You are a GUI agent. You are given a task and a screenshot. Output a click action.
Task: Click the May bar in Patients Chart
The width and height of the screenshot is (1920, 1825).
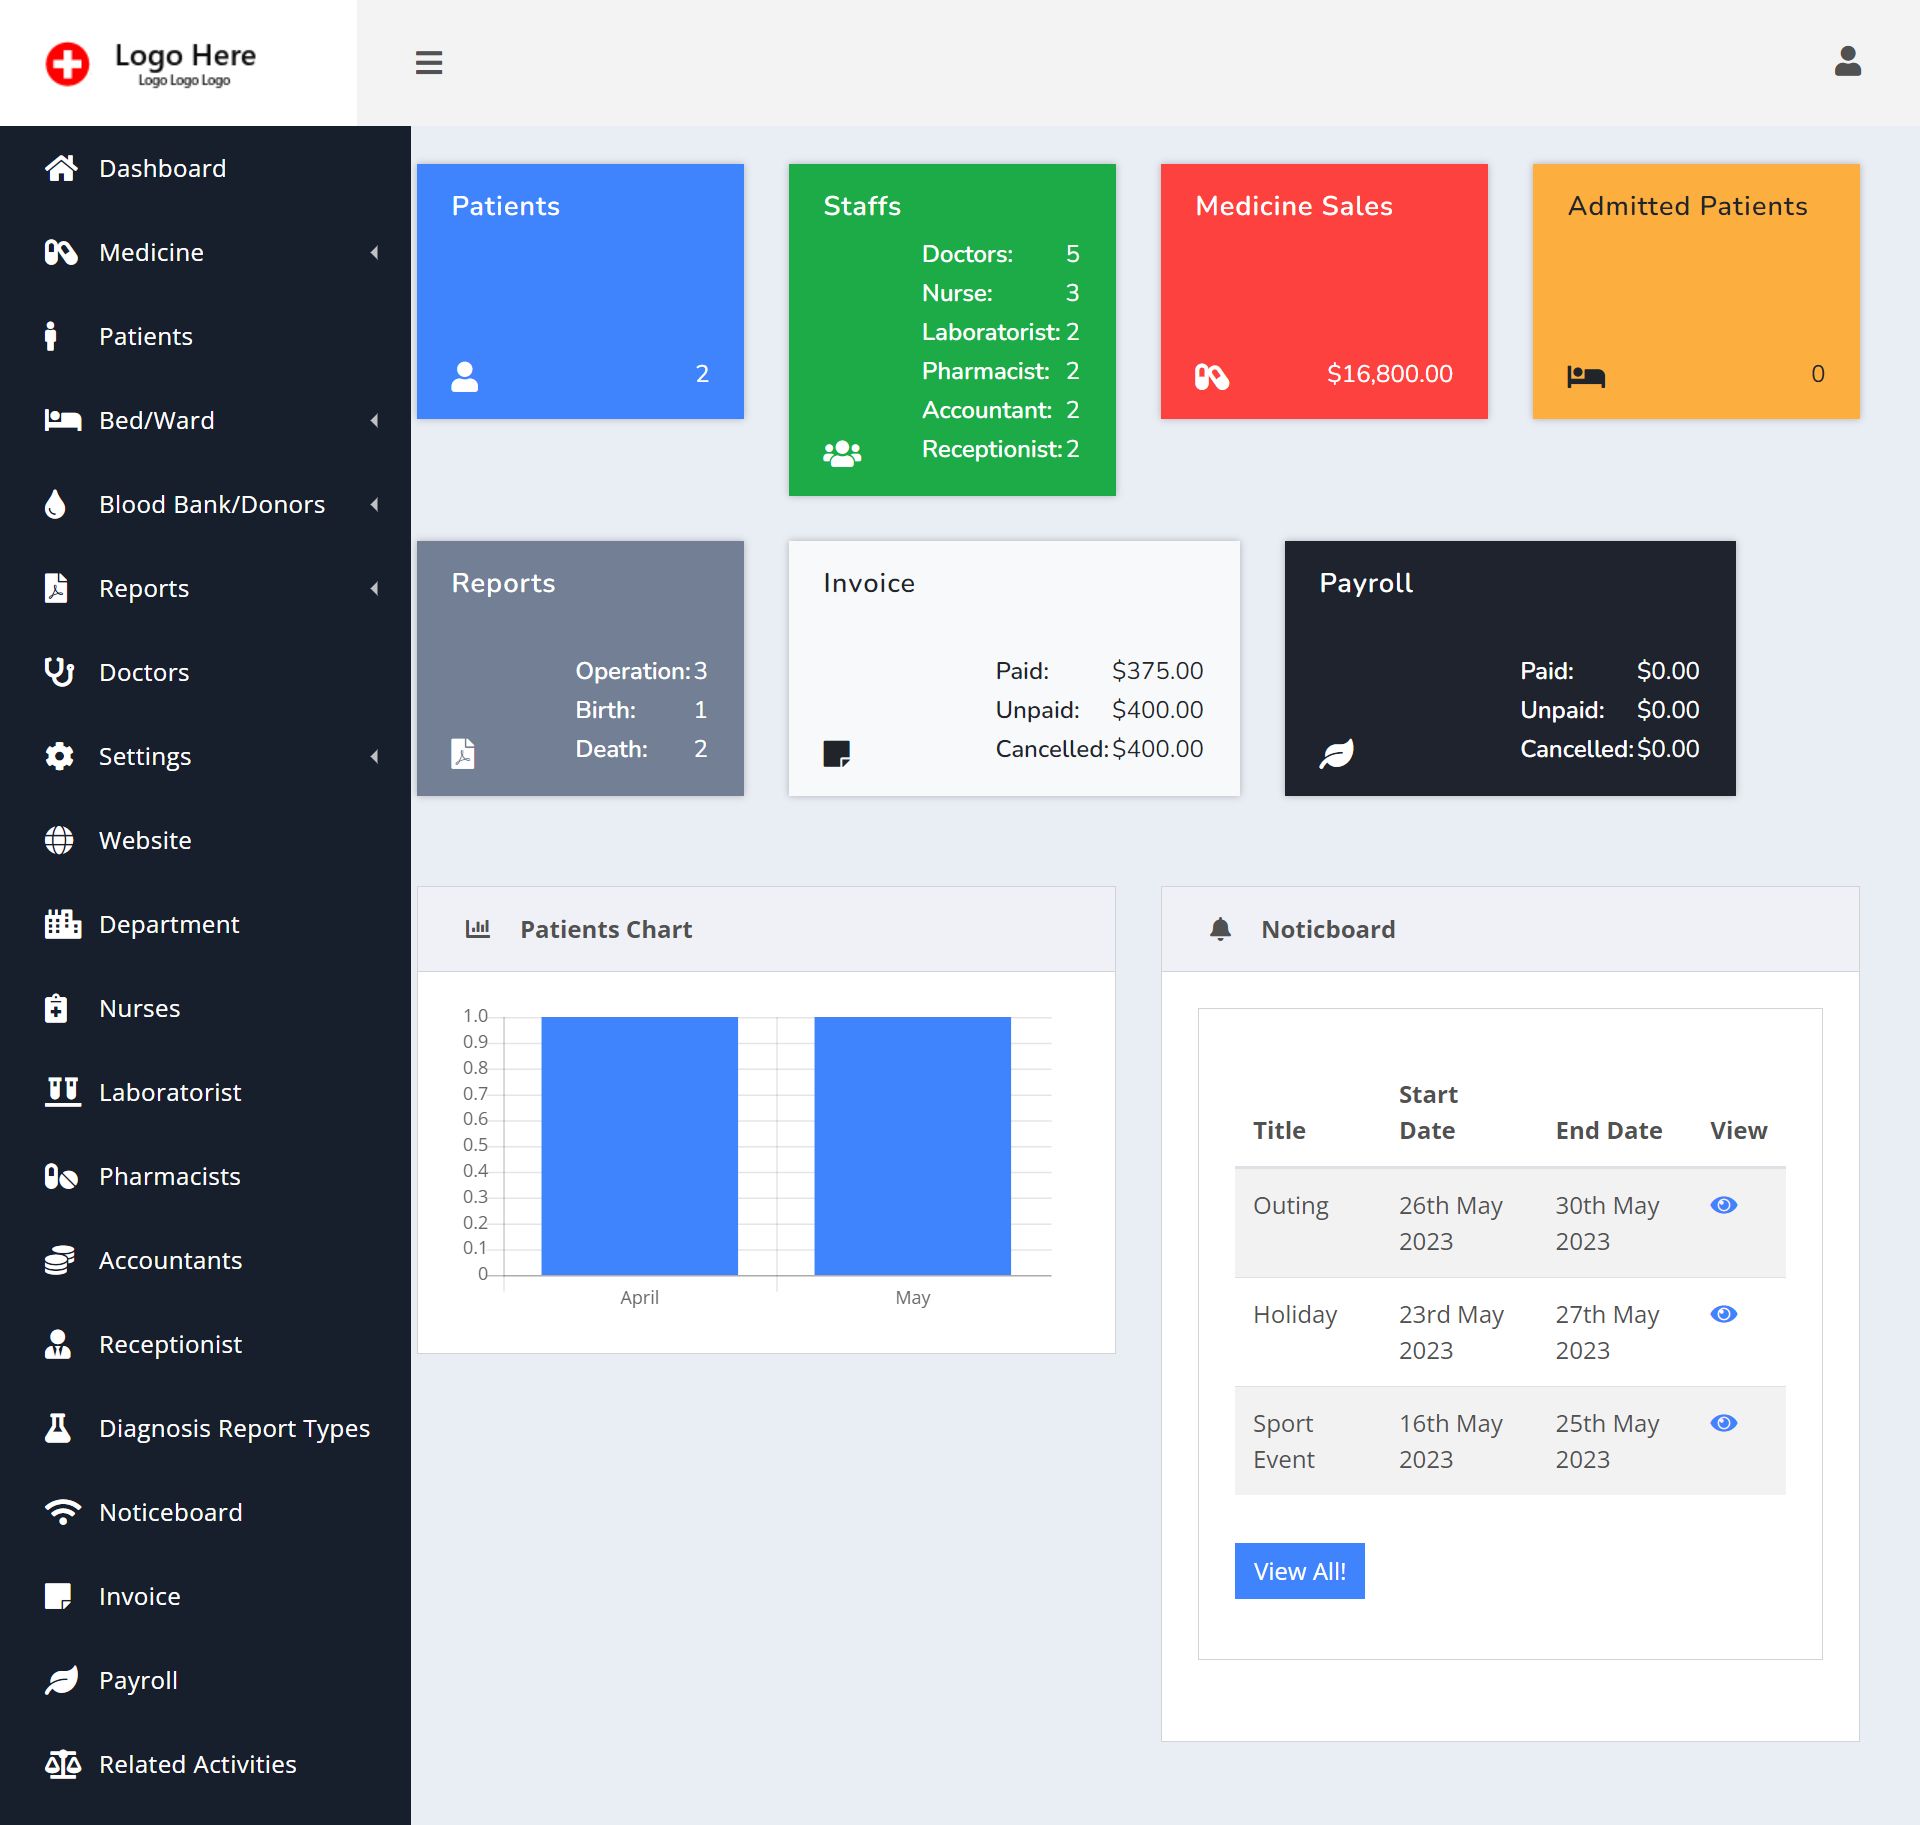click(x=912, y=1145)
